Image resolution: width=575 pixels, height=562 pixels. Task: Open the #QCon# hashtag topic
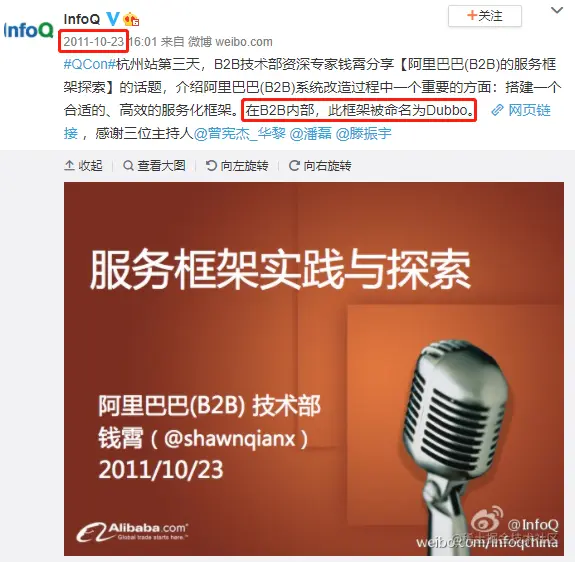pos(90,64)
